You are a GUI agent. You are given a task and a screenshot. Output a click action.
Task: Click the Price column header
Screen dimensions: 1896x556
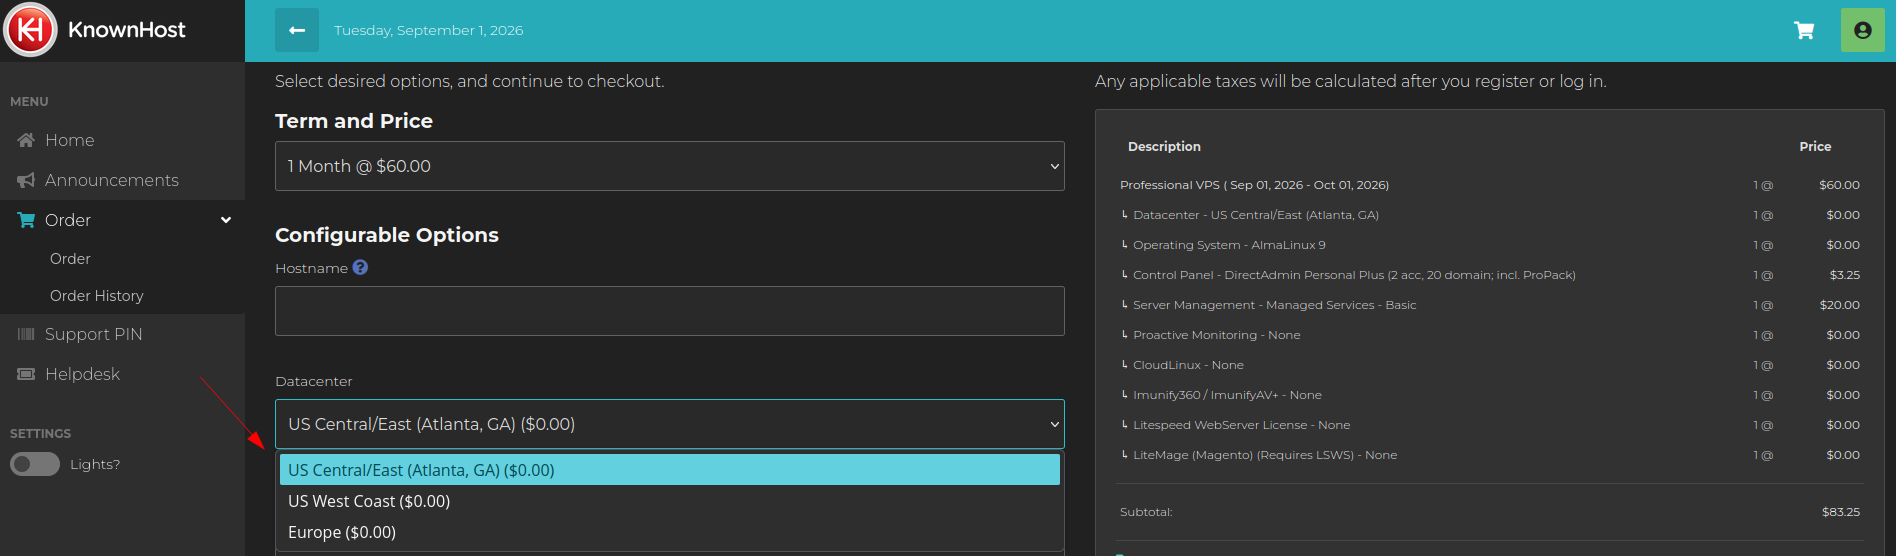point(1815,146)
